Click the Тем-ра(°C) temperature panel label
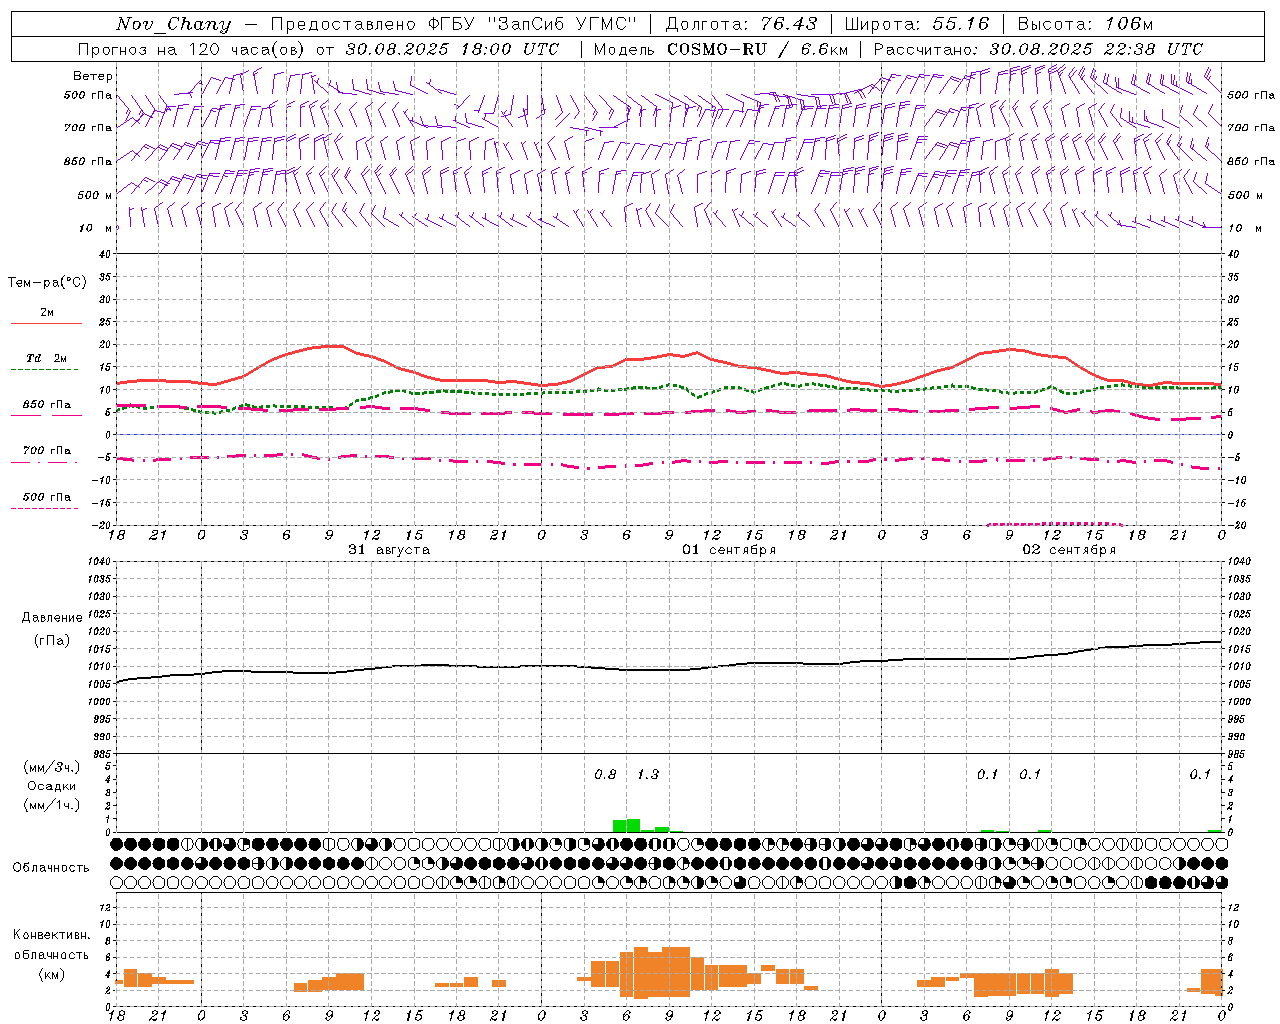The height and width of the screenshot is (1024, 1280). [47, 282]
